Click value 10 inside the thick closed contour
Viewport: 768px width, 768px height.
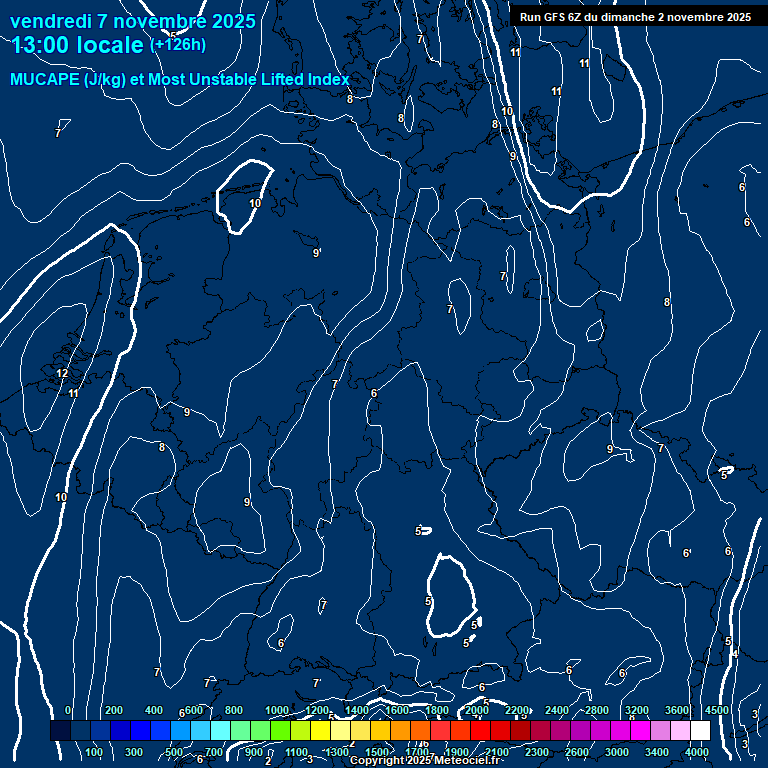click(254, 203)
